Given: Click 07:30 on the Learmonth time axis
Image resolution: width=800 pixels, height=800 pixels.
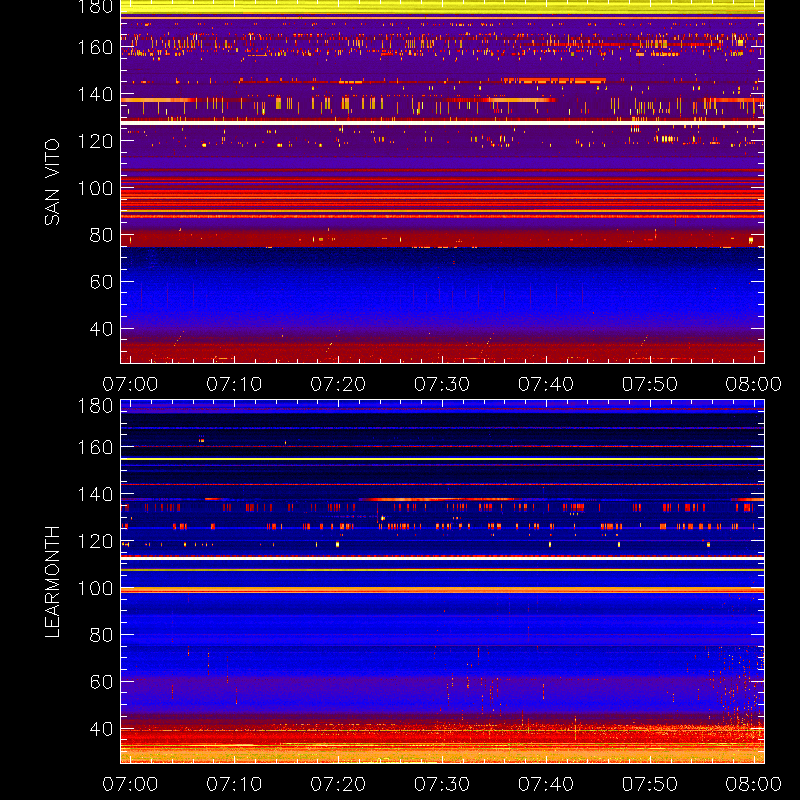Looking at the screenshot, I should tap(442, 784).
